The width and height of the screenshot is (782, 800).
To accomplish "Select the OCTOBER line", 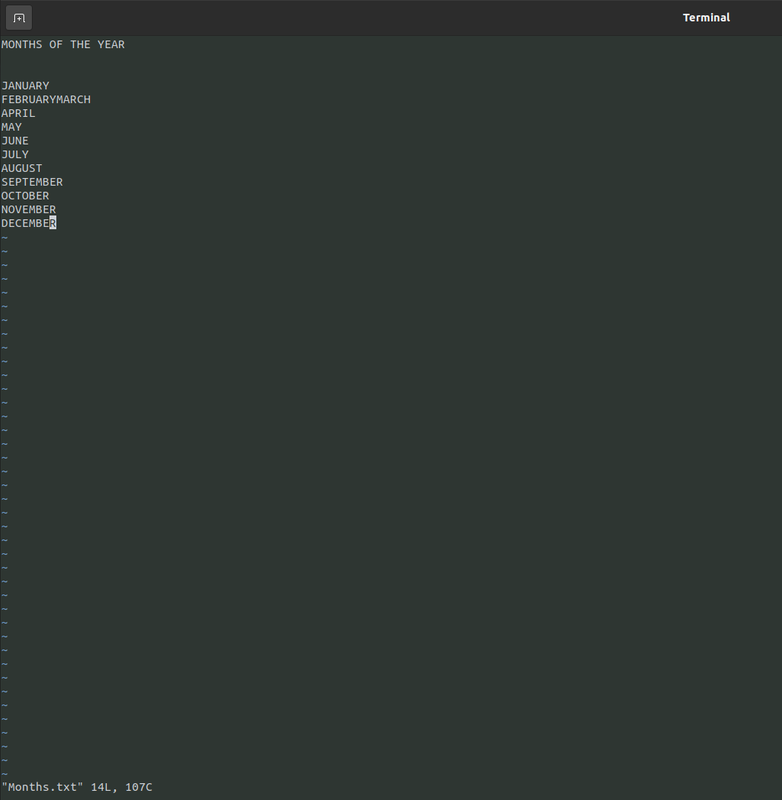I will [26, 196].
